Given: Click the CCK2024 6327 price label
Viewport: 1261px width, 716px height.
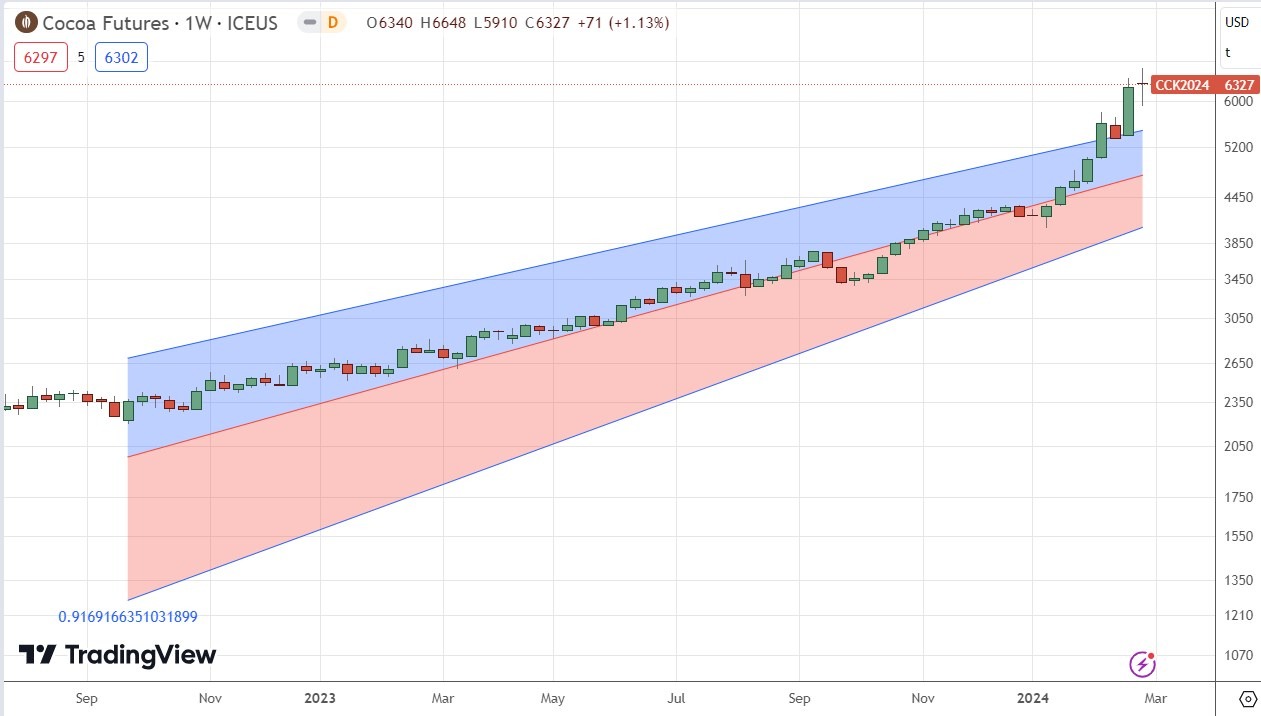Looking at the screenshot, I should coord(1204,85).
